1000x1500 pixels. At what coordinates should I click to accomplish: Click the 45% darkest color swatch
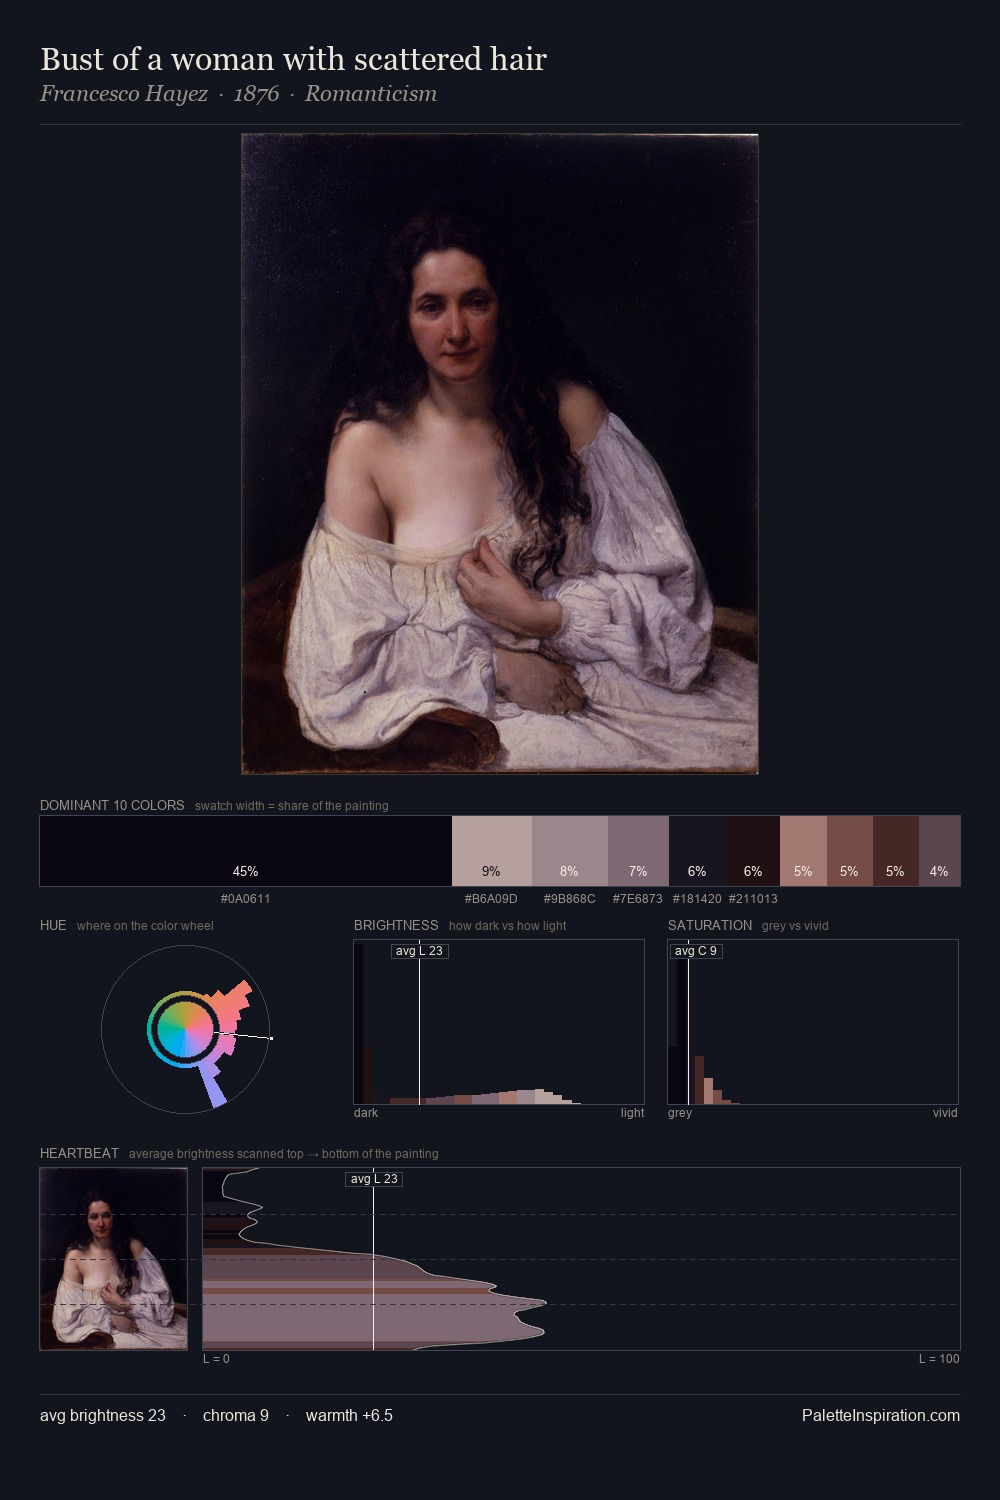246,851
